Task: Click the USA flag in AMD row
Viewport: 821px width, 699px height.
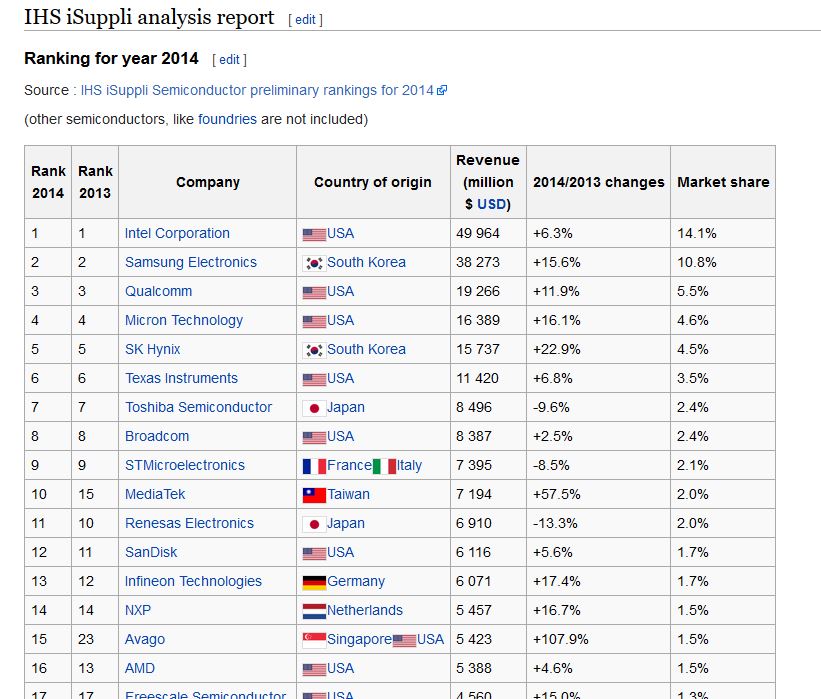Action: 314,670
